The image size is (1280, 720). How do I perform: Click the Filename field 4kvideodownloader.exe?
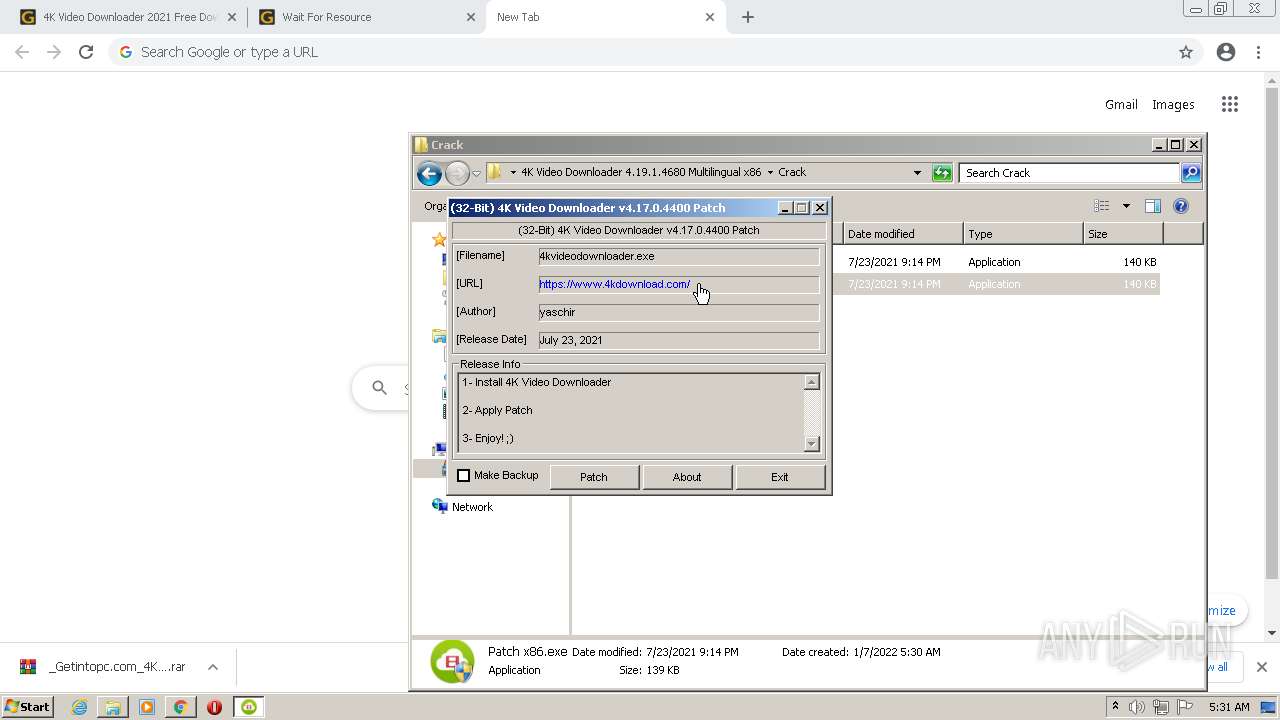click(678, 256)
